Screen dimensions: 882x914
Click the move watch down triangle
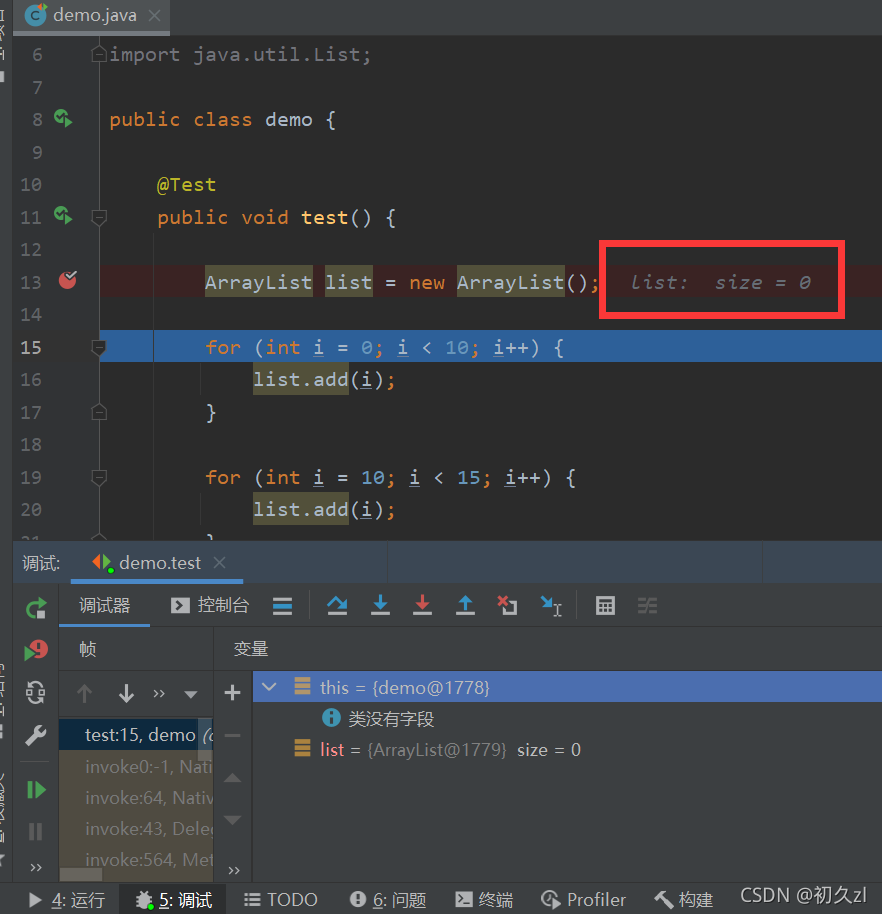[x=233, y=820]
